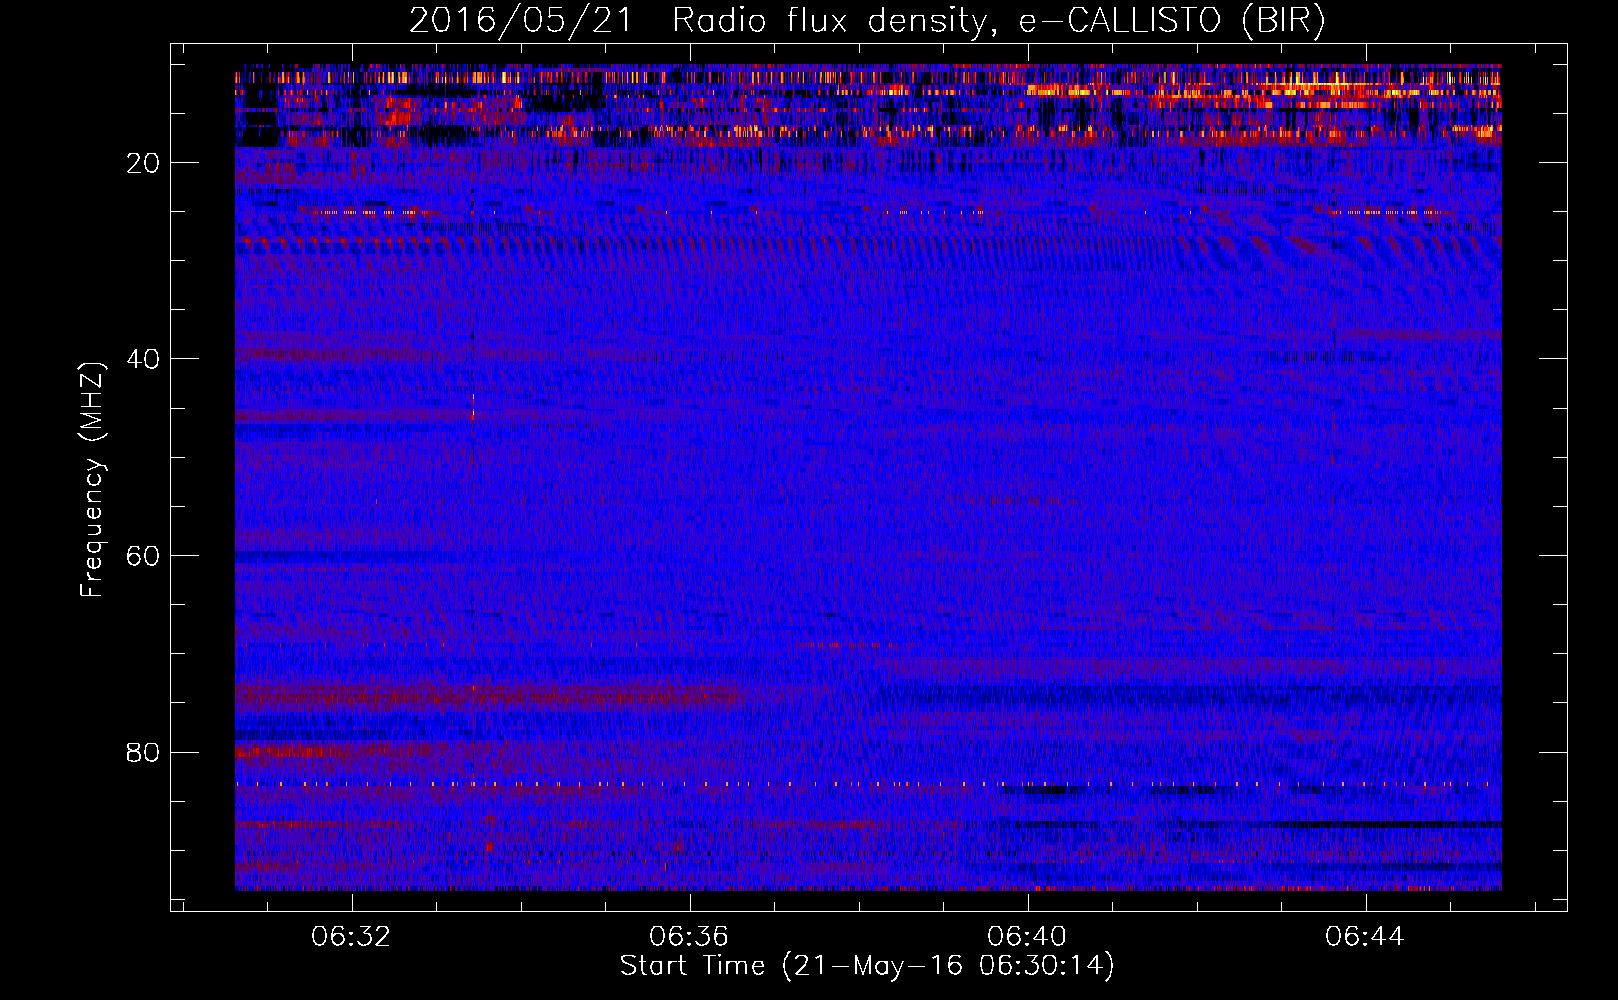
Task: Click the '80' frequency tick label
Action: 144,752
